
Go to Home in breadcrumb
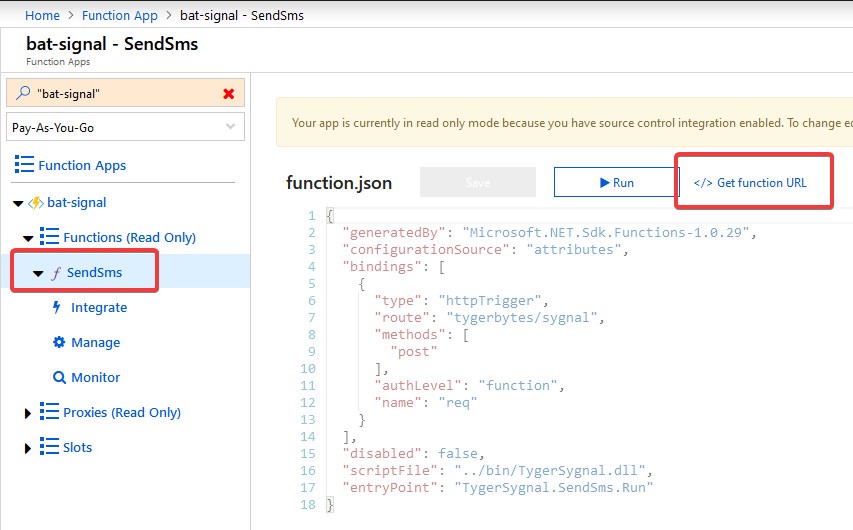(x=42, y=15)
